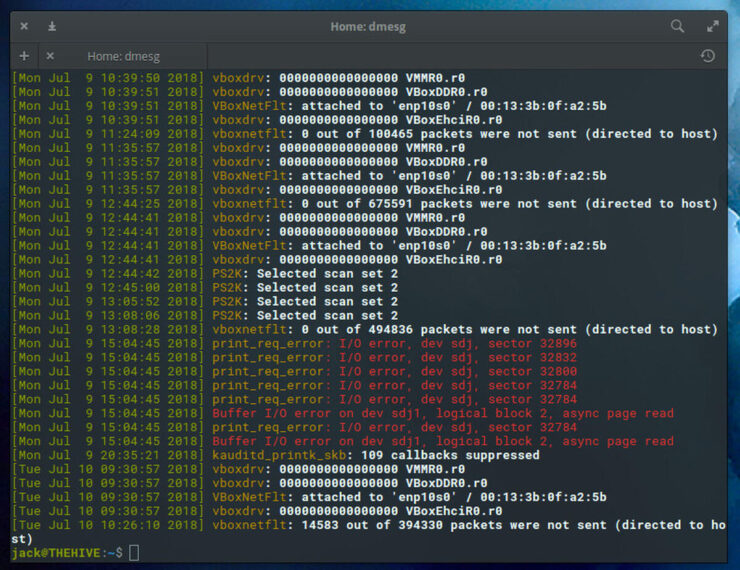Open a new terminal tab with plus
Viewport: 740px width, 570px height.
[24, 56]
